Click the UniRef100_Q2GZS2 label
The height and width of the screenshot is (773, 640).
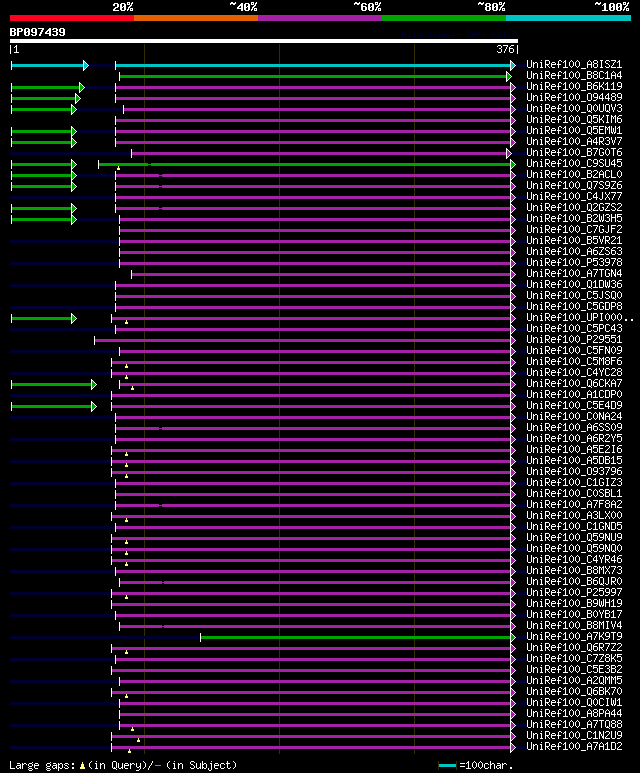coord(574,208)
